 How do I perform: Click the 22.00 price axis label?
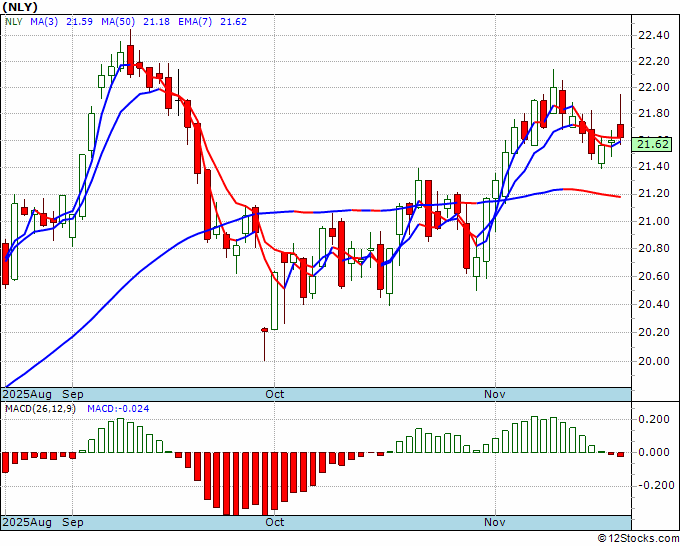pyautogui.click(x=654, y=88)
